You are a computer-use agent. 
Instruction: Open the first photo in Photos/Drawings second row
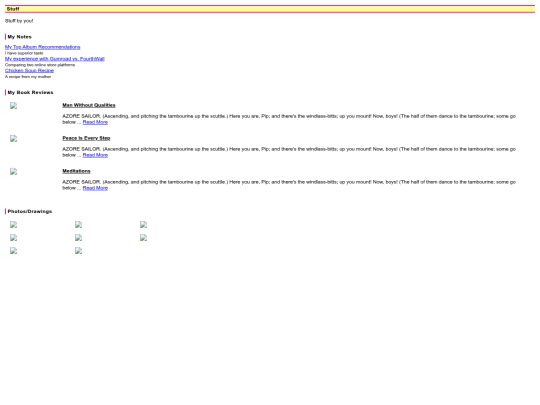[x=13, y=238]
